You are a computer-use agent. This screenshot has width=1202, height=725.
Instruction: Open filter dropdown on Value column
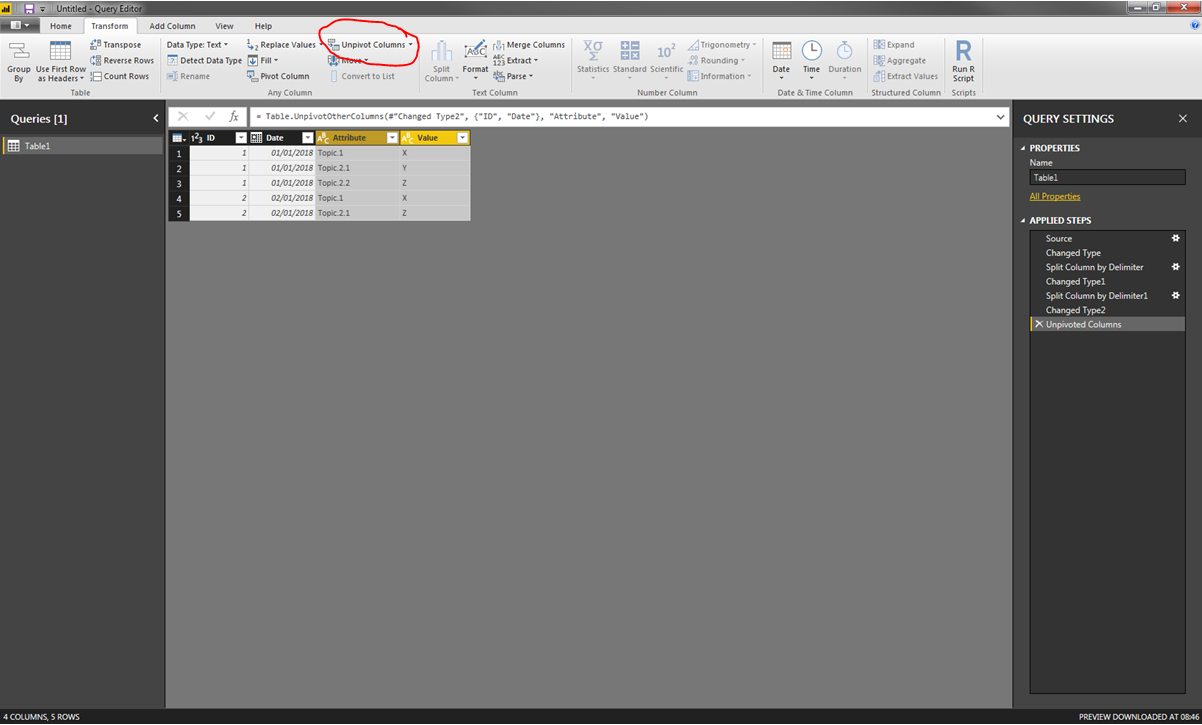click(462, 138)
